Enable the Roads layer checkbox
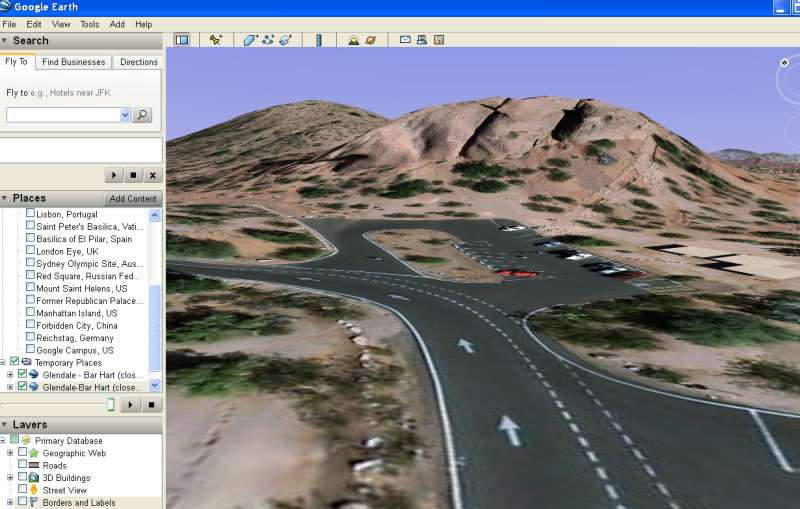 [x=22, y=464]
